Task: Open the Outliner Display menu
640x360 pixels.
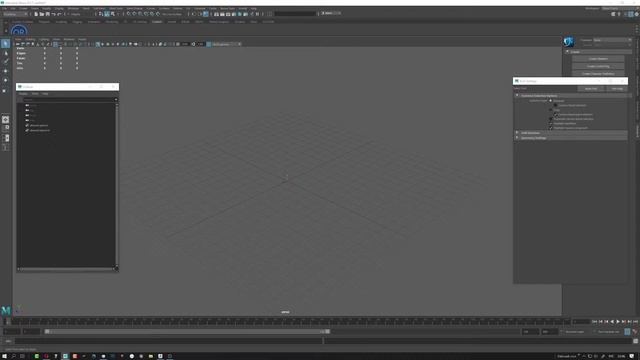Action: [23, 94]
